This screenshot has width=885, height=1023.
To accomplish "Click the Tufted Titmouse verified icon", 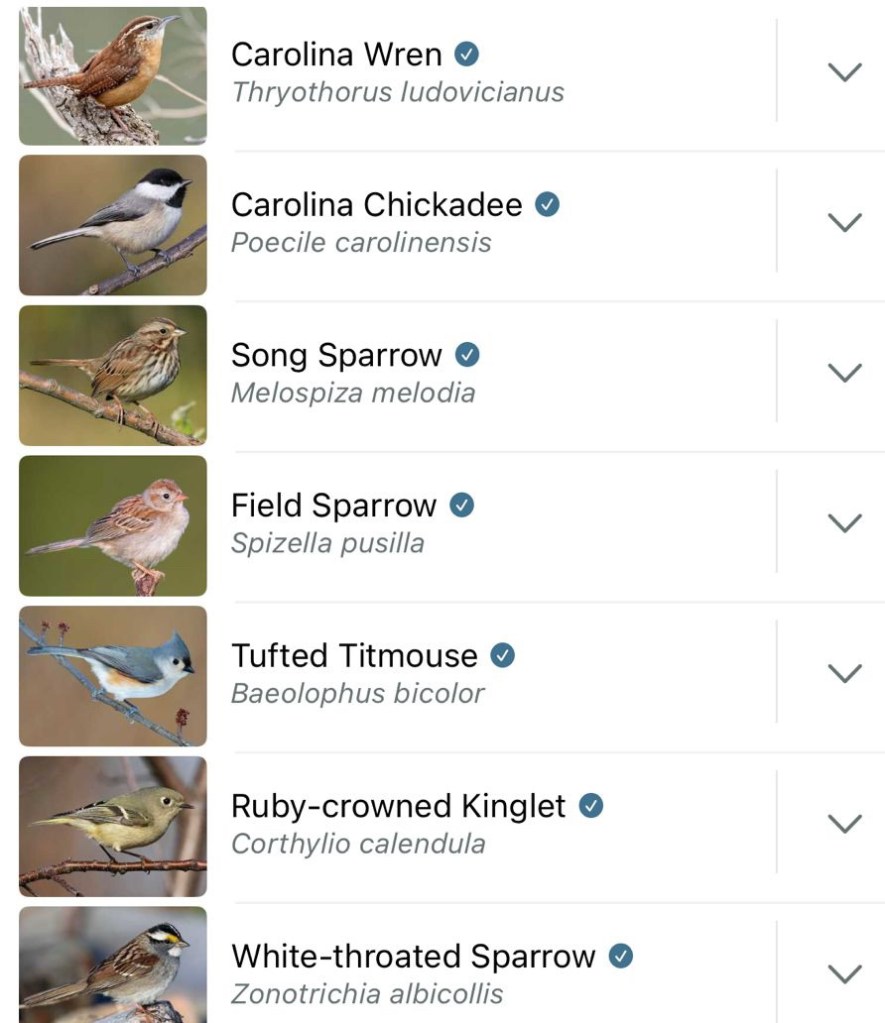I will point(503,656).
